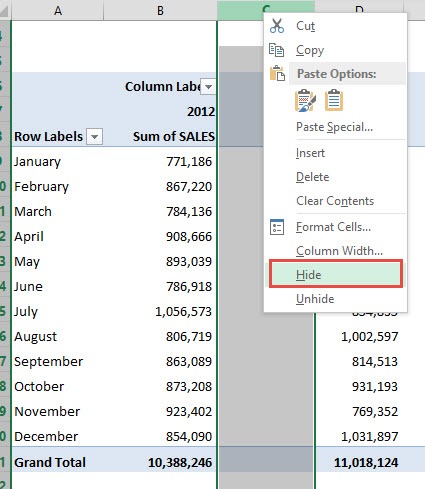Choose Unhide from context menu

(335, 299)
